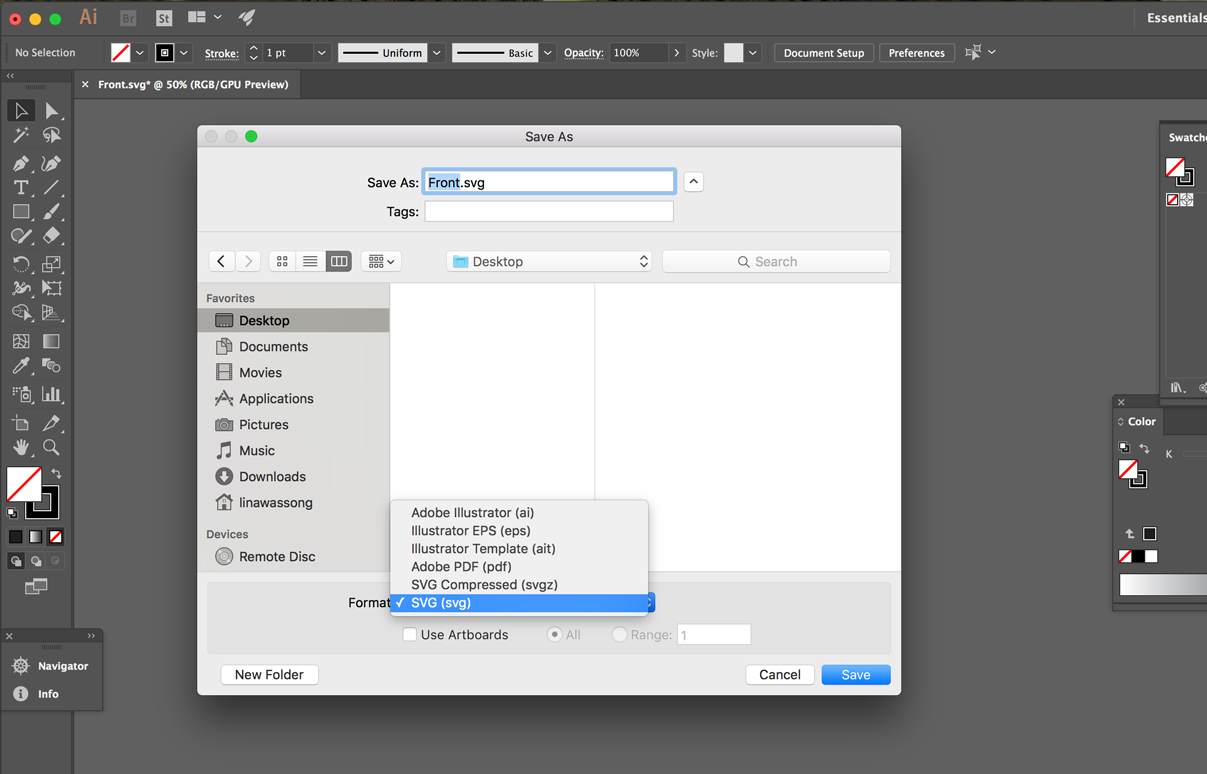Go back in the file browser
Image resolution: width=1207 pixels, height=774 pixels.
(221, 261)
